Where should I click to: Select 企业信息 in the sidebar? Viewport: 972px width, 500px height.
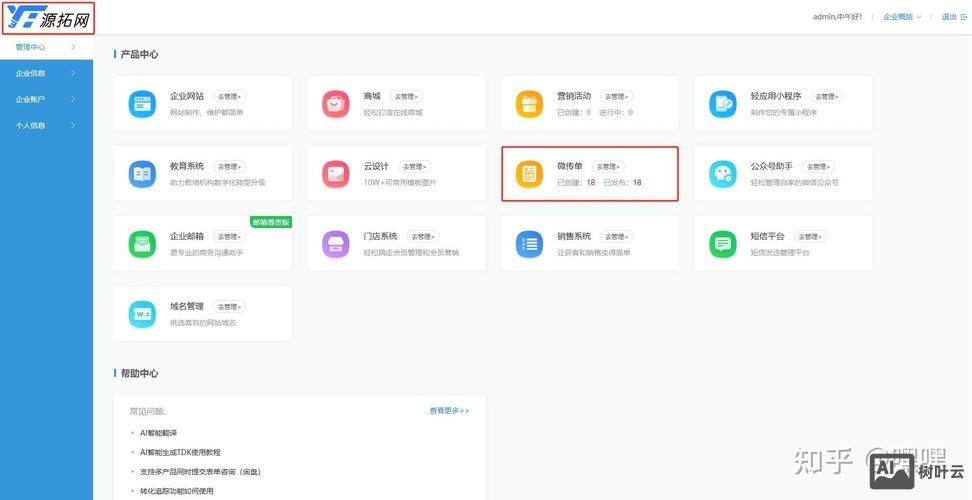coord(46,73)
